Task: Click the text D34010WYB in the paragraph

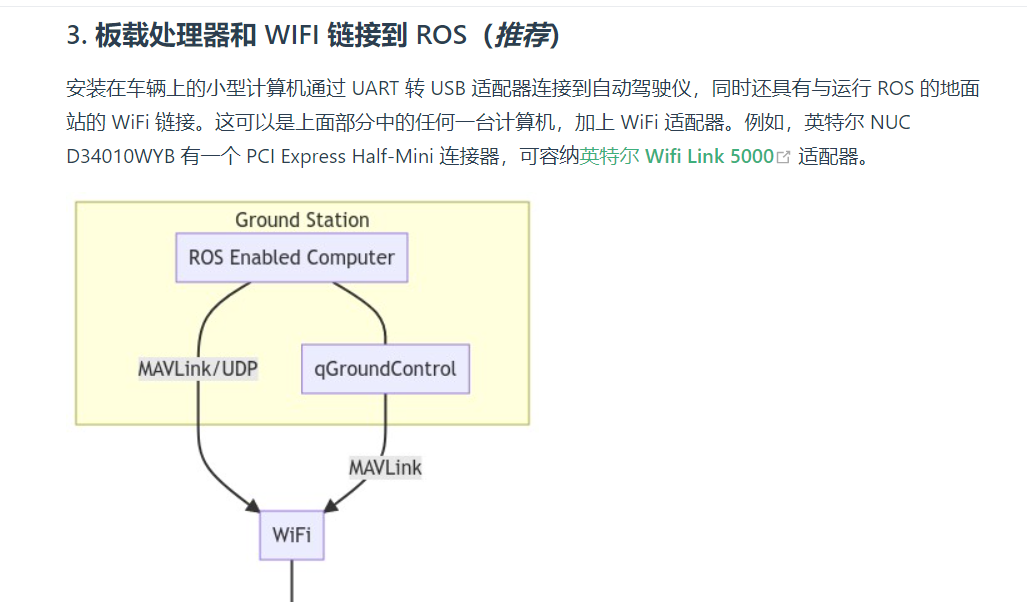Action: (x=121, y=157)
